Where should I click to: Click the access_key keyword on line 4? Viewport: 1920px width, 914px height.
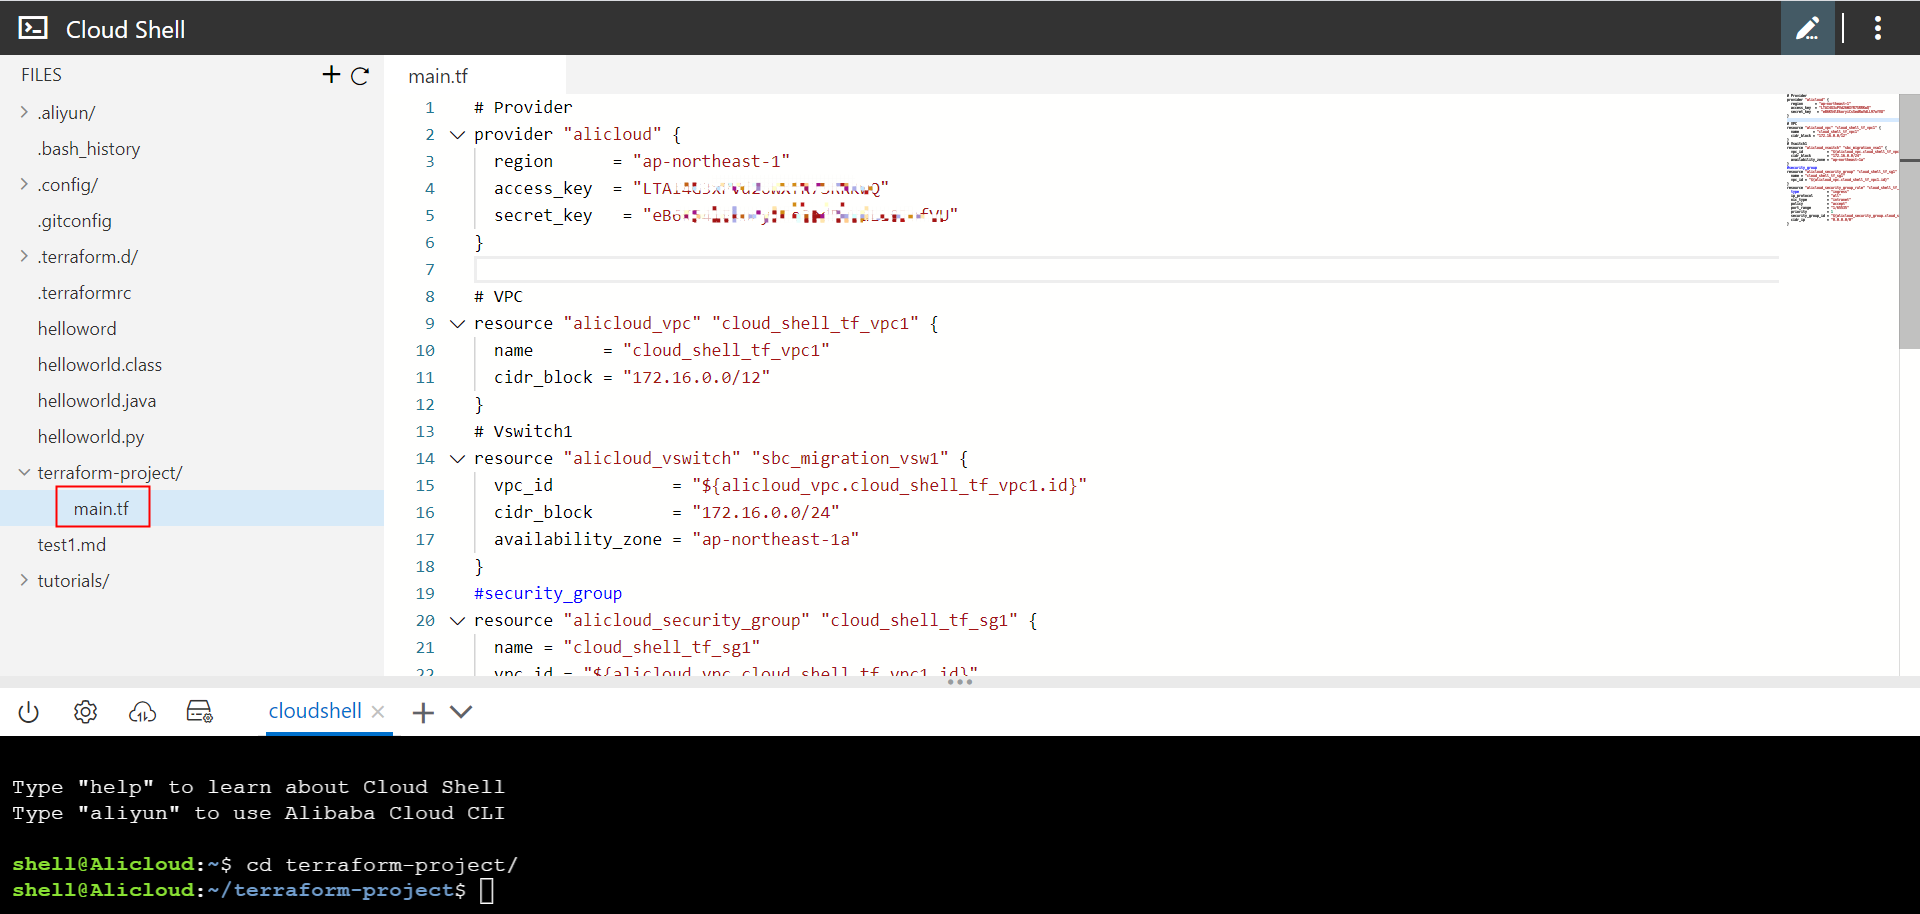coord(543,189)
